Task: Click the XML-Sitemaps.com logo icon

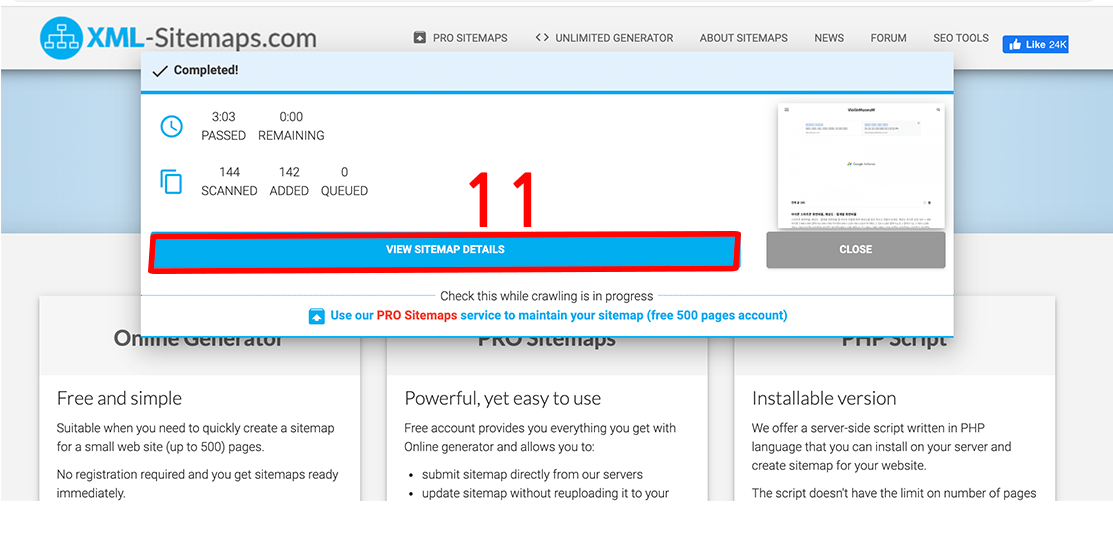Action: pyautogui.click(x=61, y=38)
